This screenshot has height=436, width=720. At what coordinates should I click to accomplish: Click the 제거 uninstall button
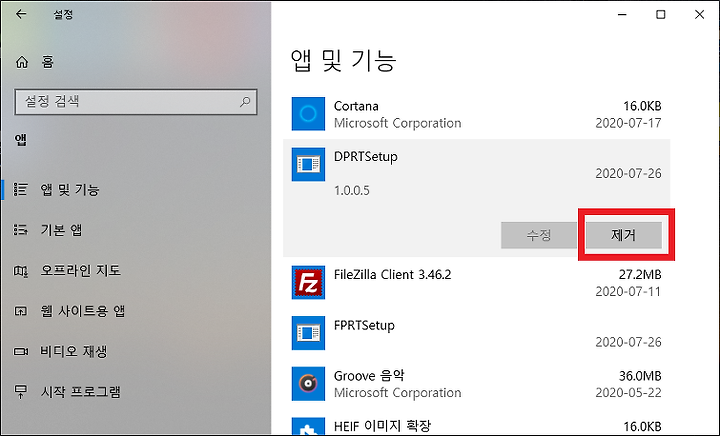pyautogui.click(x=624, y=235)
